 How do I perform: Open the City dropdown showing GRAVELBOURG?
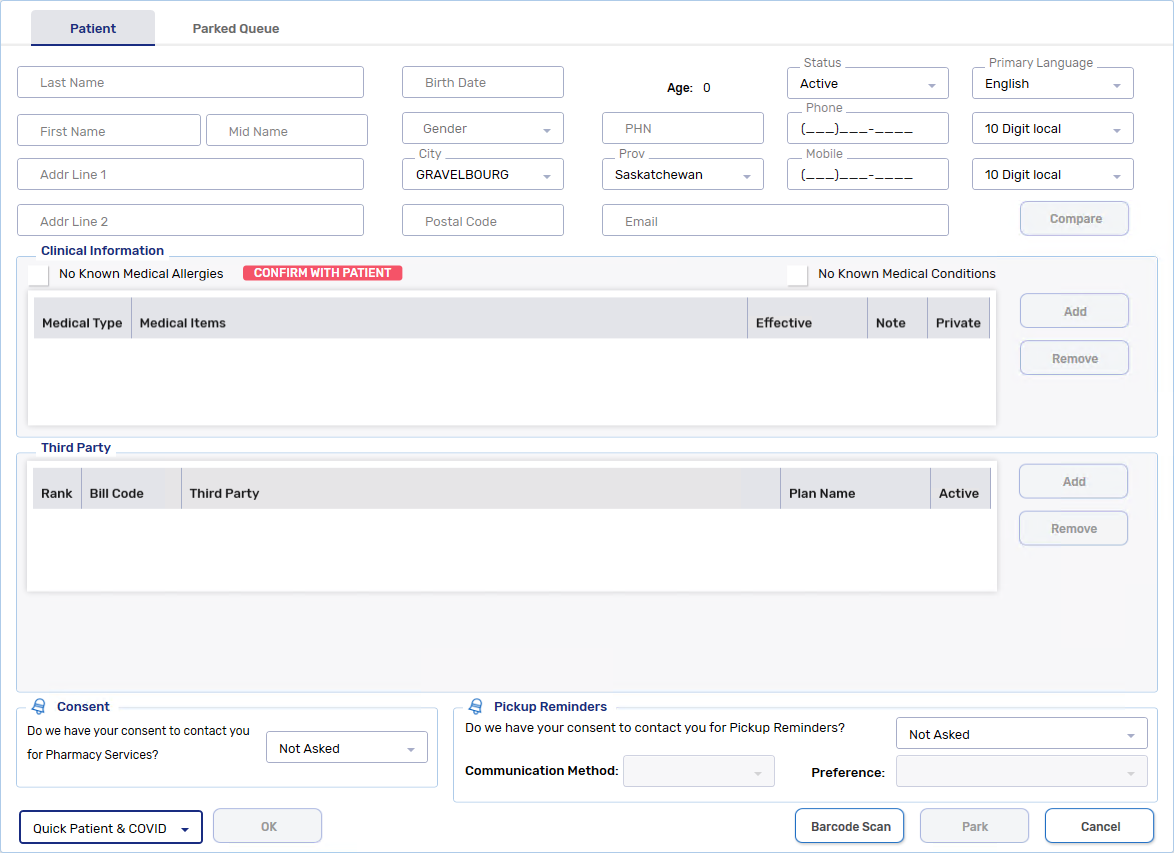pyautogui.click(x=547, y=173)
